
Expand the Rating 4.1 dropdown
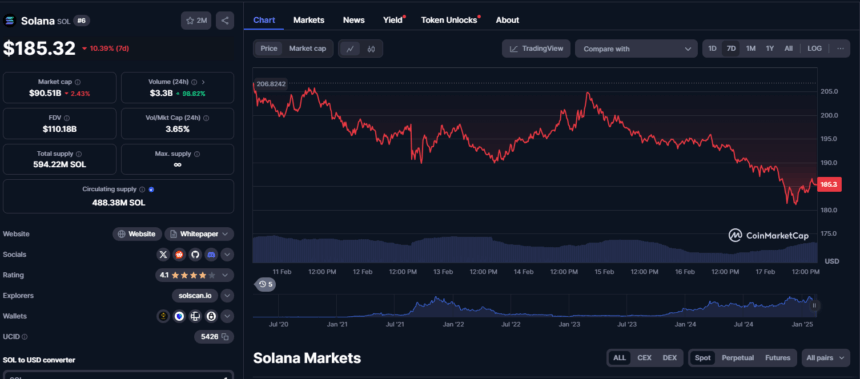coord(194,275)
